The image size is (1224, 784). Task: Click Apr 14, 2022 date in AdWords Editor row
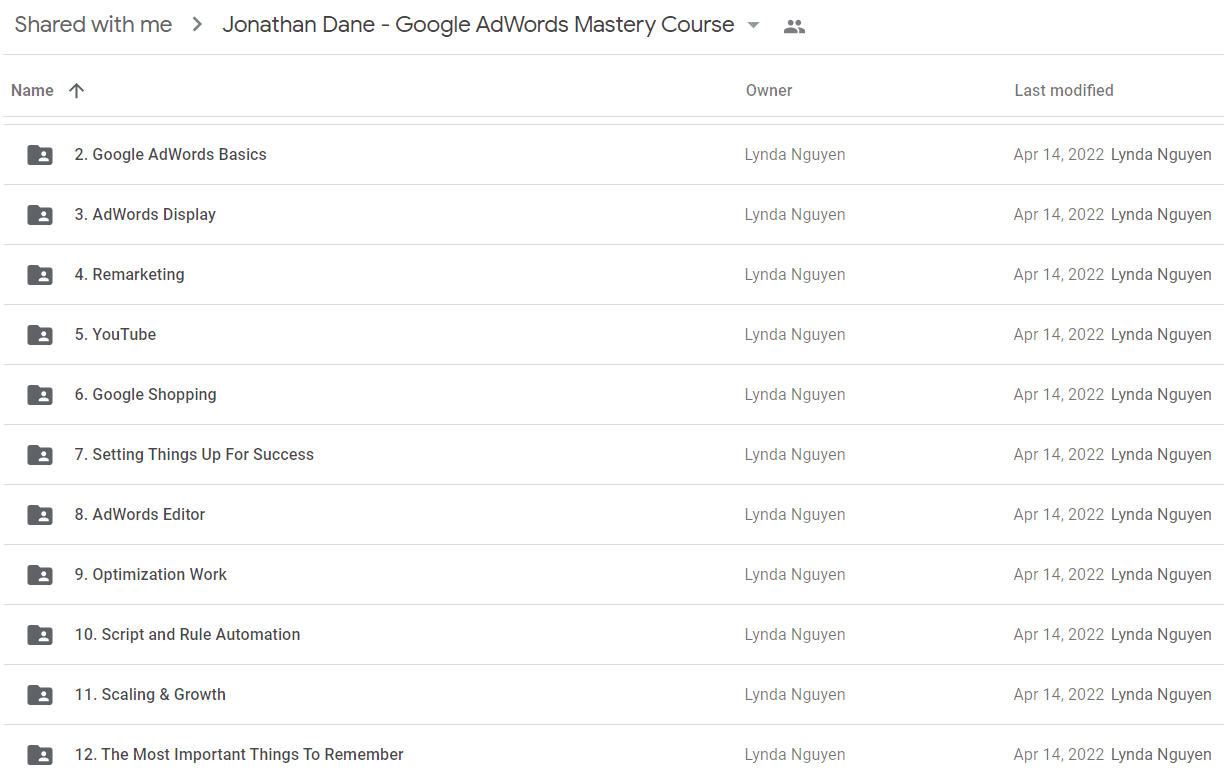click(1059, 514)
